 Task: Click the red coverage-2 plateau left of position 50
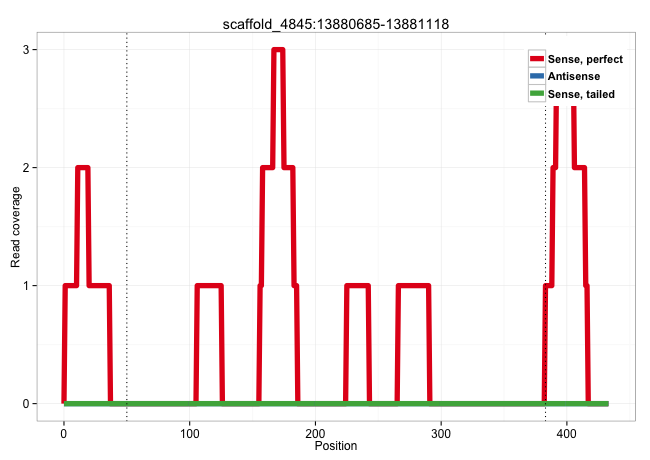83,168
